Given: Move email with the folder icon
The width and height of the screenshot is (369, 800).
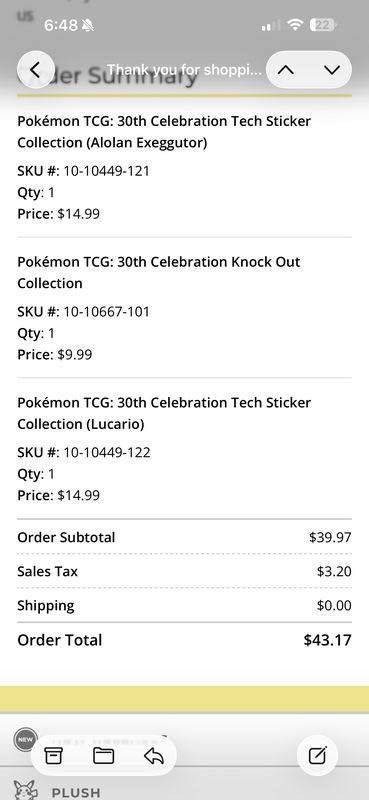Looking at the screenshot, I should click(104, 755).
